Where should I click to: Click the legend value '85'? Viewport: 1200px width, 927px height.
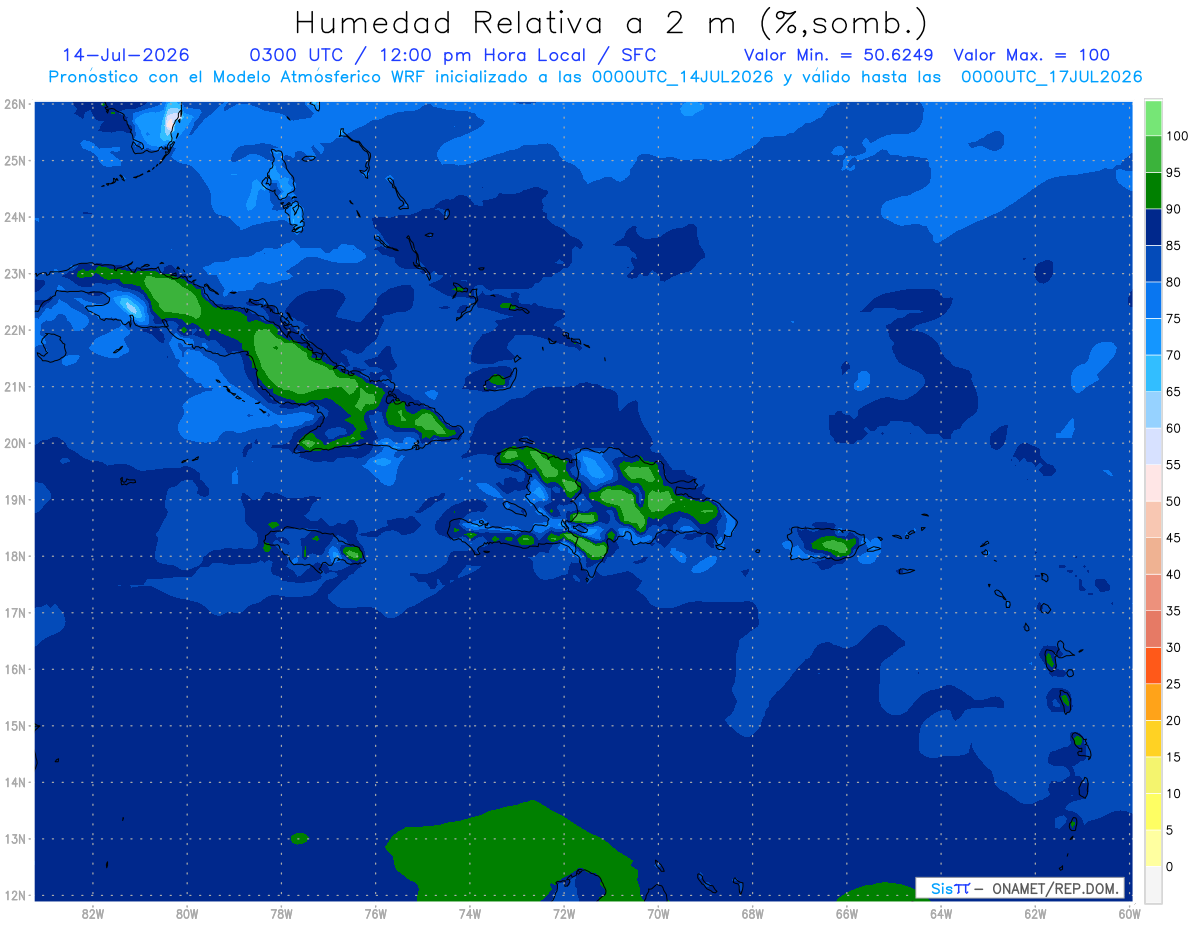coord(1173,246)
